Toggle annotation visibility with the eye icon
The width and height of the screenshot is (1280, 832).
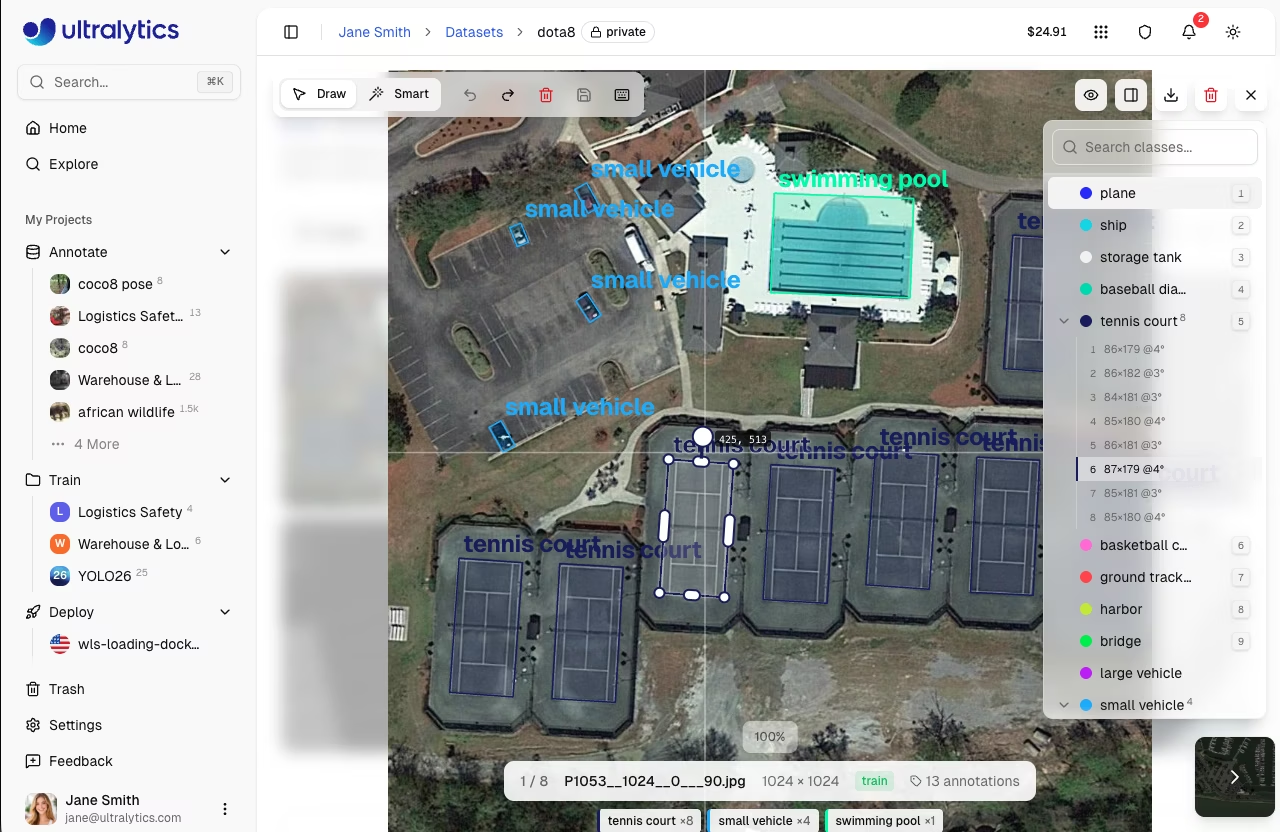point(1091,96)
